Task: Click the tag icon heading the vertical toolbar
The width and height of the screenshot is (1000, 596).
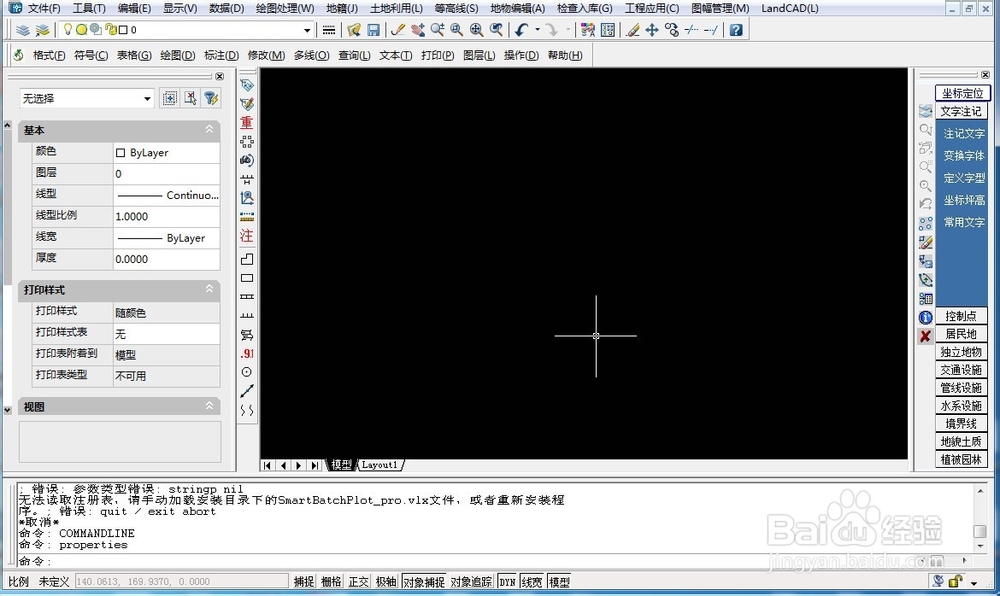Action: coord(247,85)
